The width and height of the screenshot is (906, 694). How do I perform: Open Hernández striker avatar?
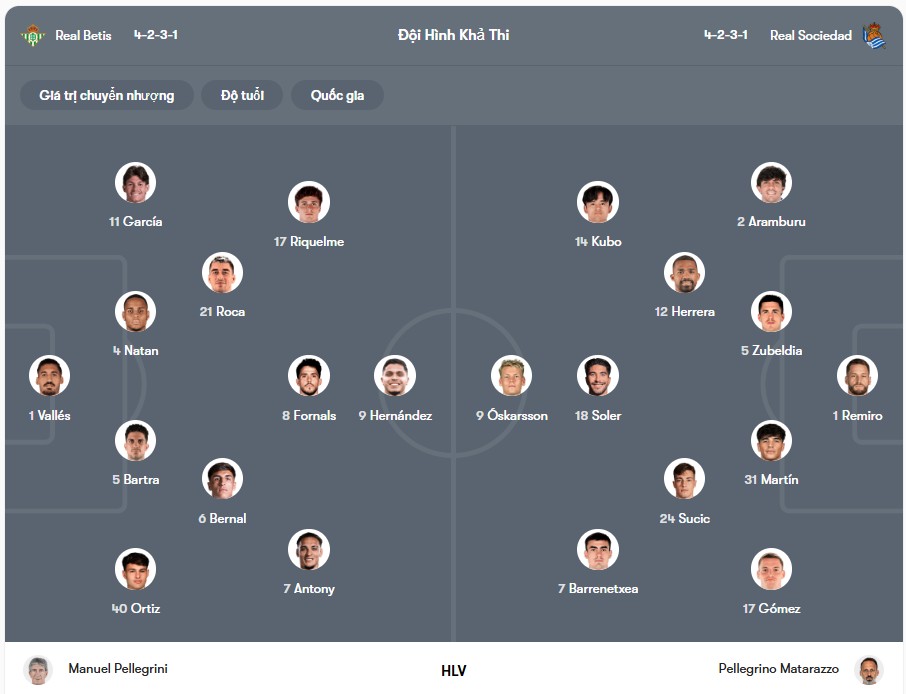(x=395, y=376)
